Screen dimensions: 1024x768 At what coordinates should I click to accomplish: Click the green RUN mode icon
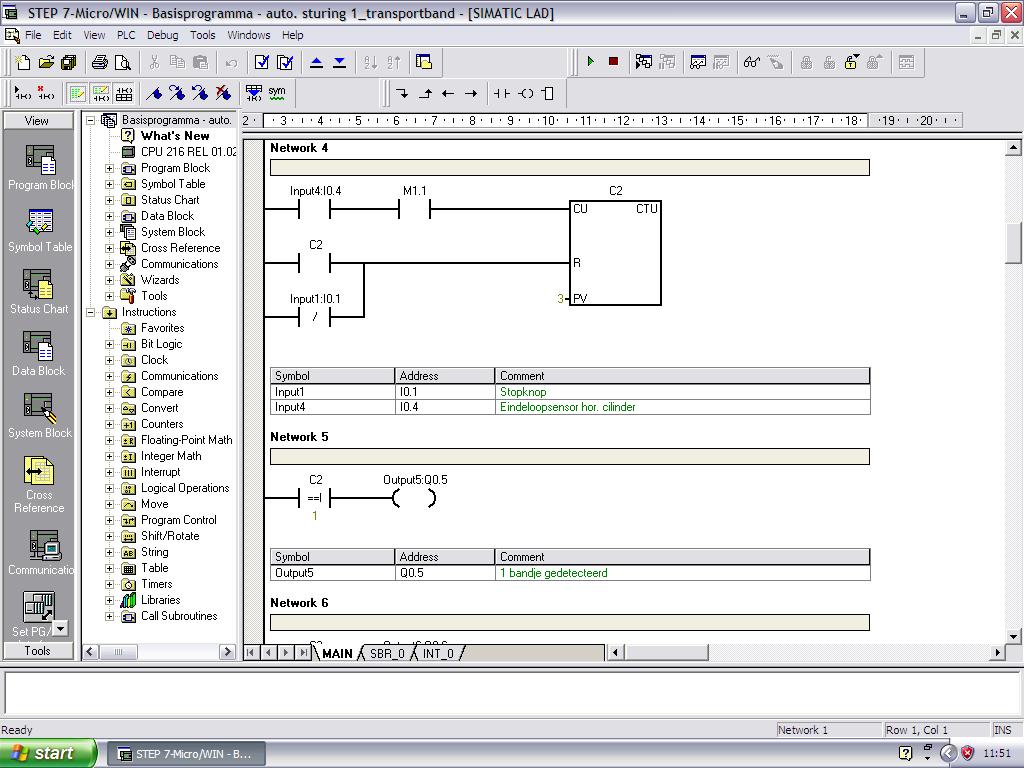[590, 62]
